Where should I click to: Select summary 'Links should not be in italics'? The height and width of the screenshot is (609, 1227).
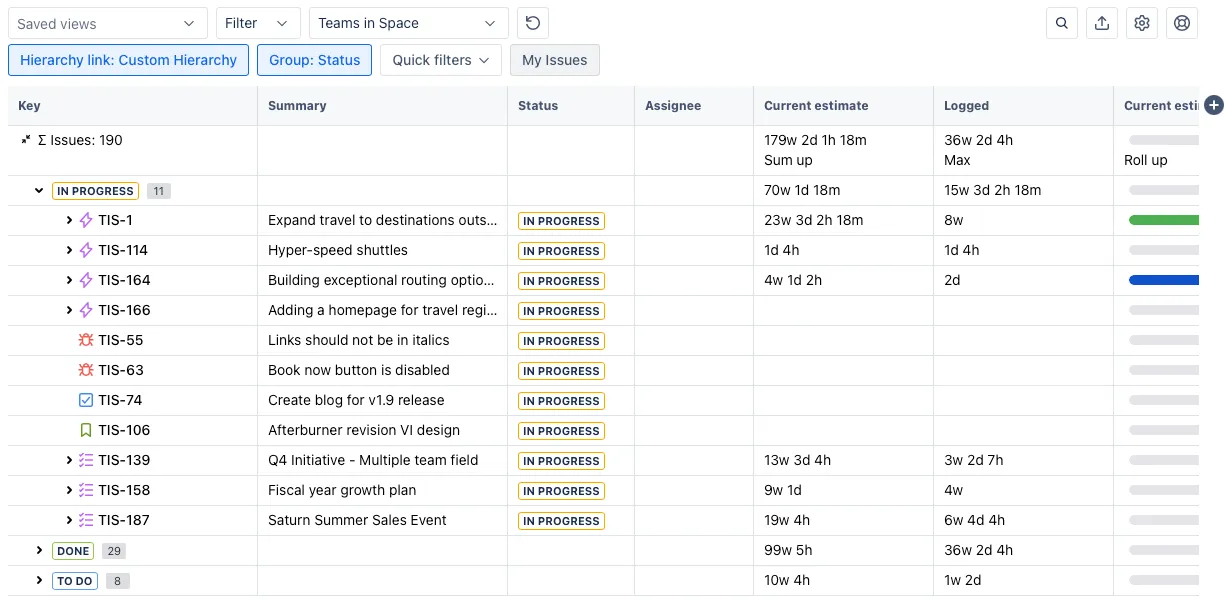(x=359, y=340)
